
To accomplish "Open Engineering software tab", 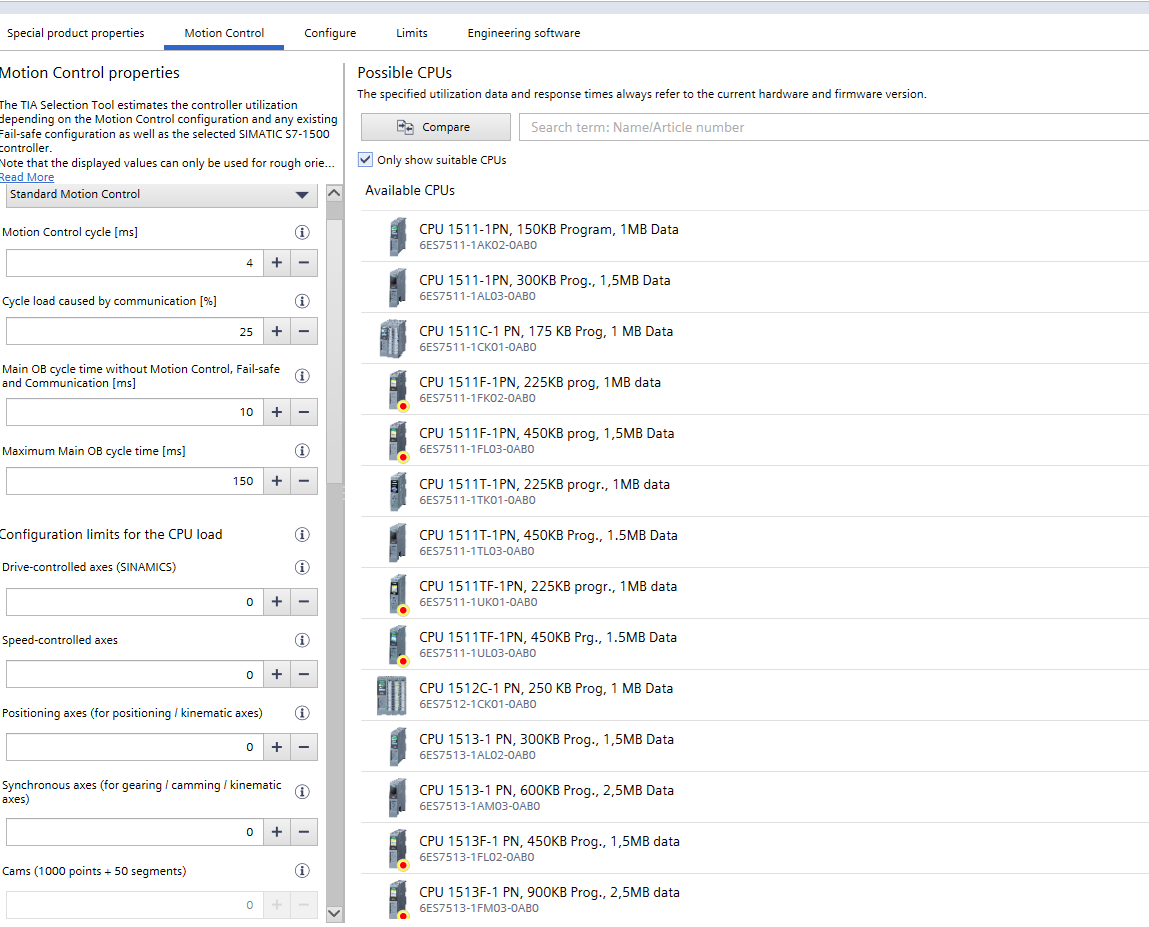I will click(523, 33).
